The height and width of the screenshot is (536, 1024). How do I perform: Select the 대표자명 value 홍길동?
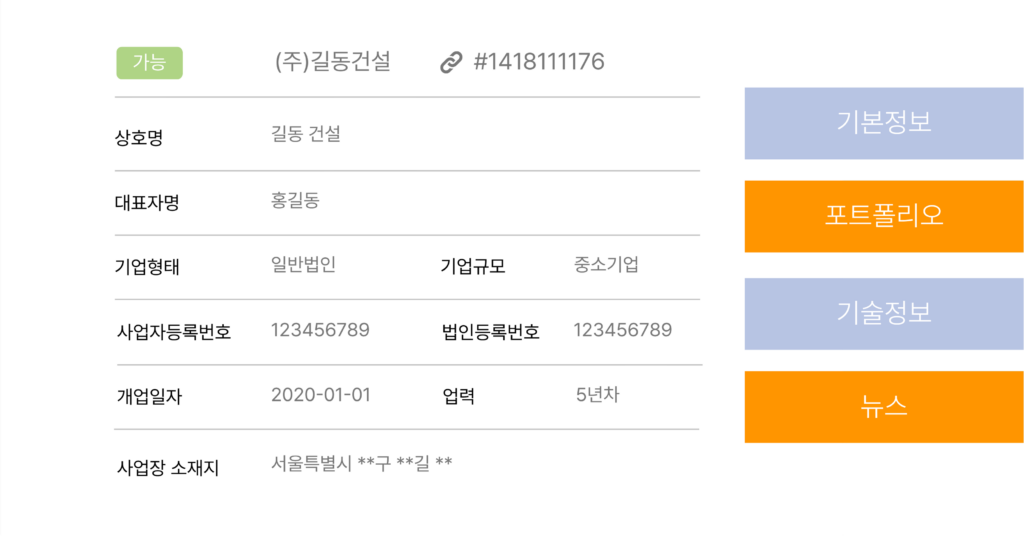[295, 200]
